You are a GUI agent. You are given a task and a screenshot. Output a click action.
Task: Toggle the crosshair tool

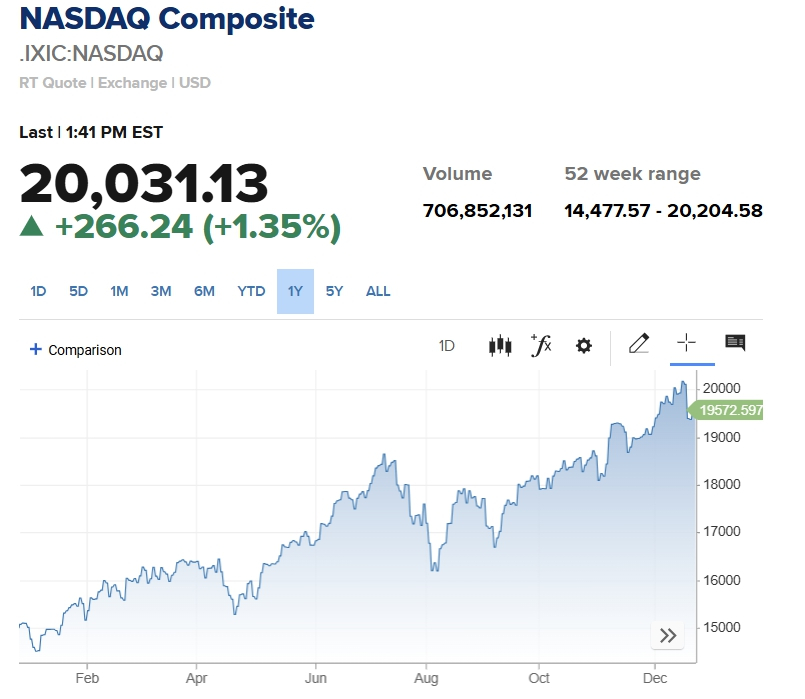[x=686, y=344]
